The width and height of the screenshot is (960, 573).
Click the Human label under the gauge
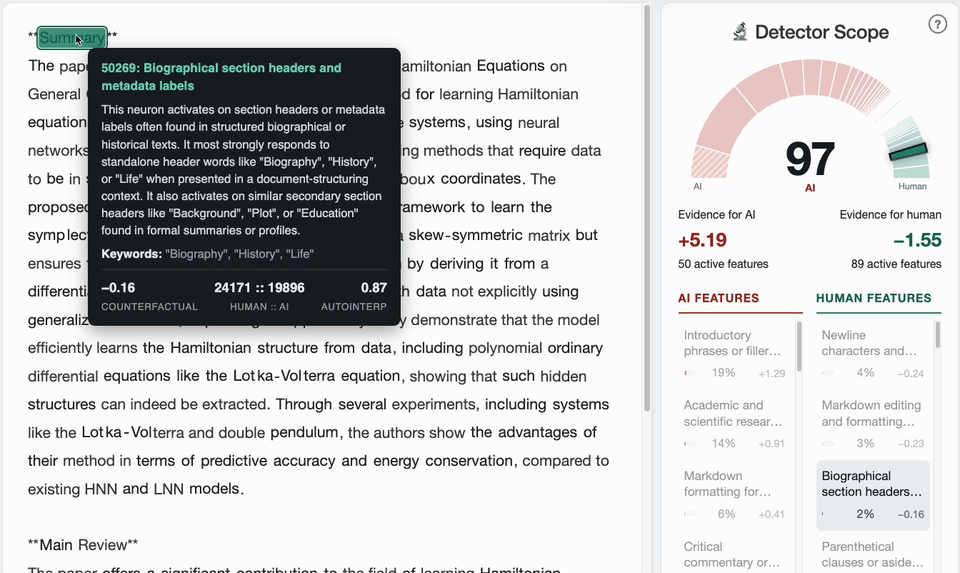912,186
